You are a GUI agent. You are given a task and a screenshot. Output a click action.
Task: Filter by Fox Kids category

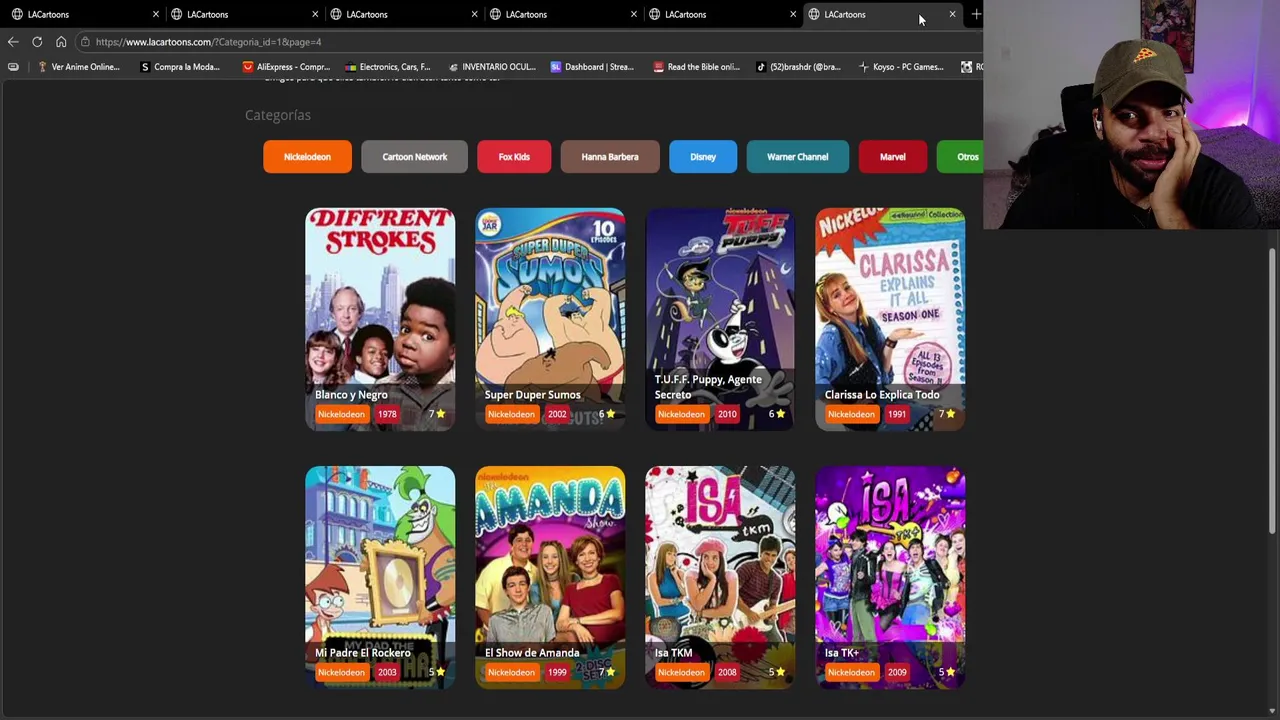[x=514, y=157]
